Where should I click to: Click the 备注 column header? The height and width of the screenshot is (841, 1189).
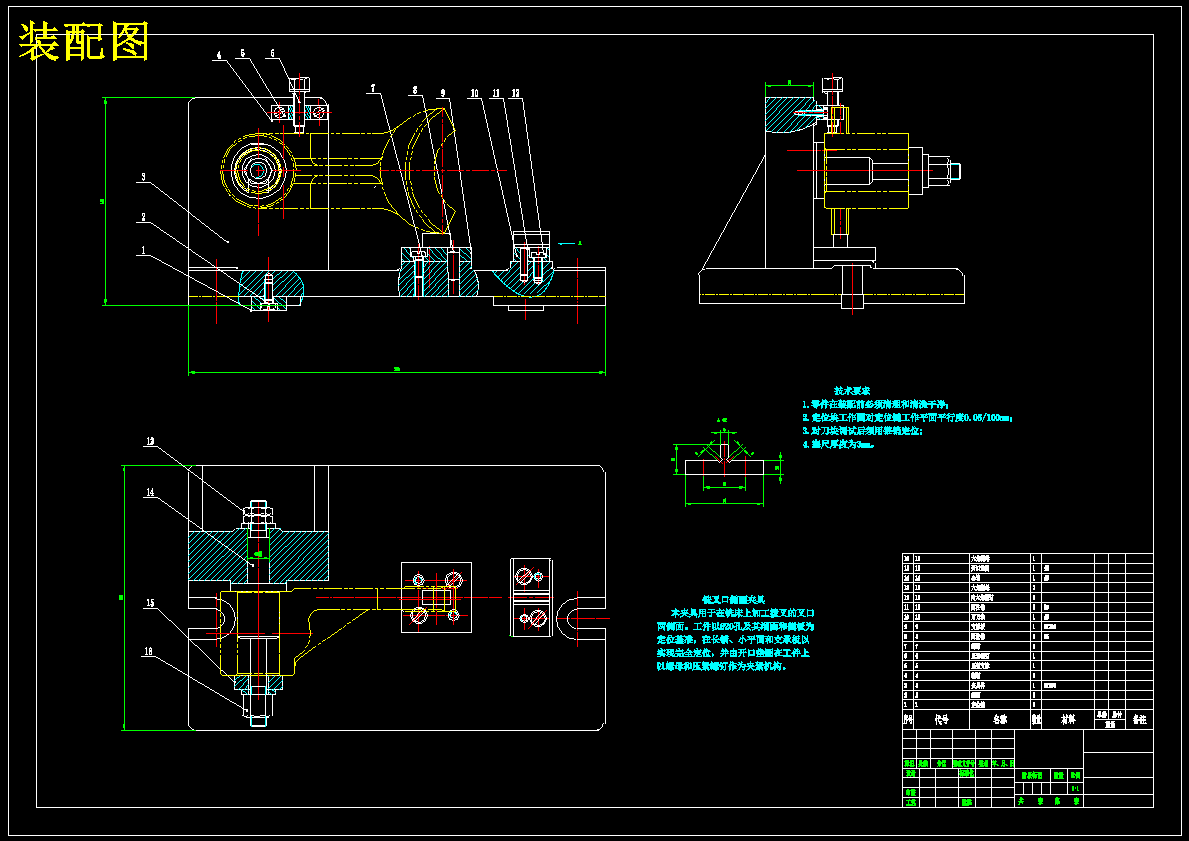pyautogui.click(x=1139, y=720)
